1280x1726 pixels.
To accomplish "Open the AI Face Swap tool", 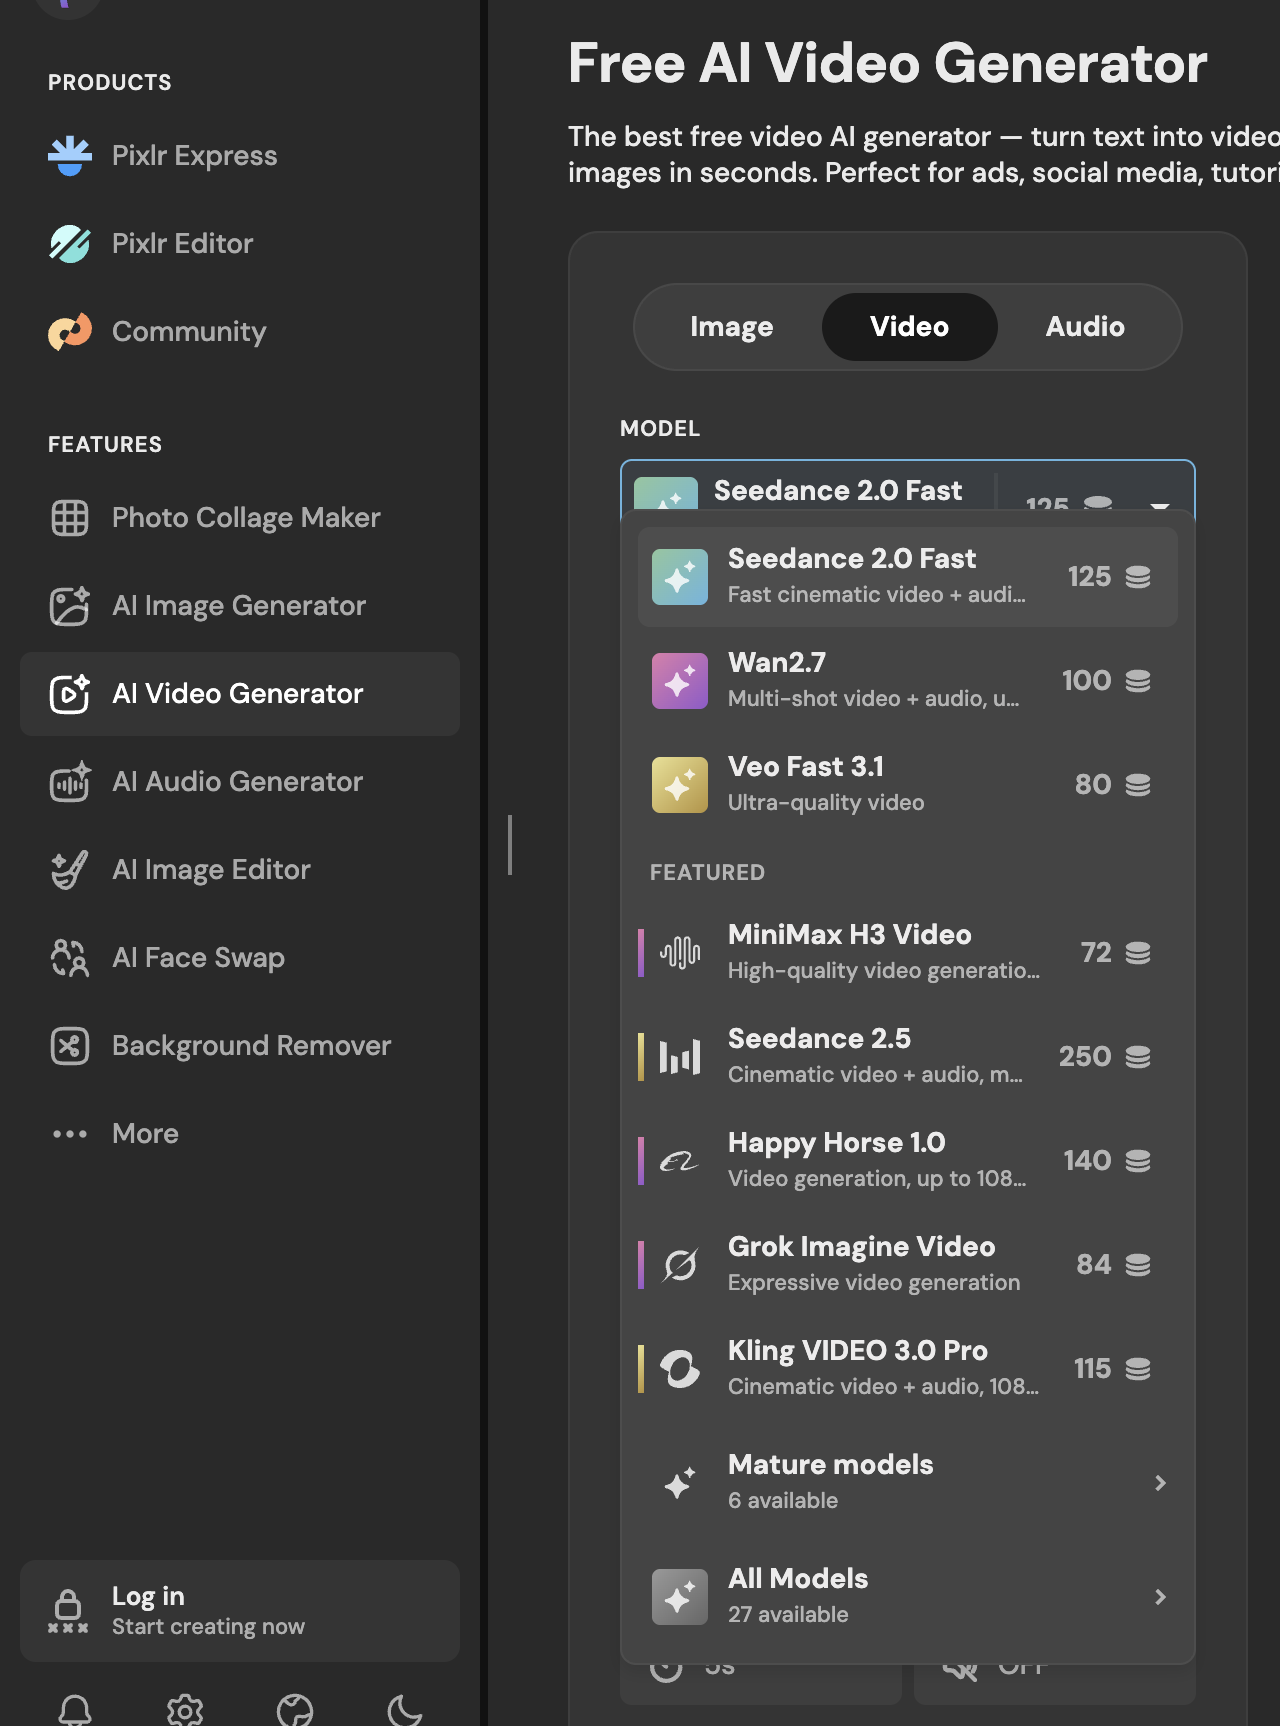I will point(240,958).
